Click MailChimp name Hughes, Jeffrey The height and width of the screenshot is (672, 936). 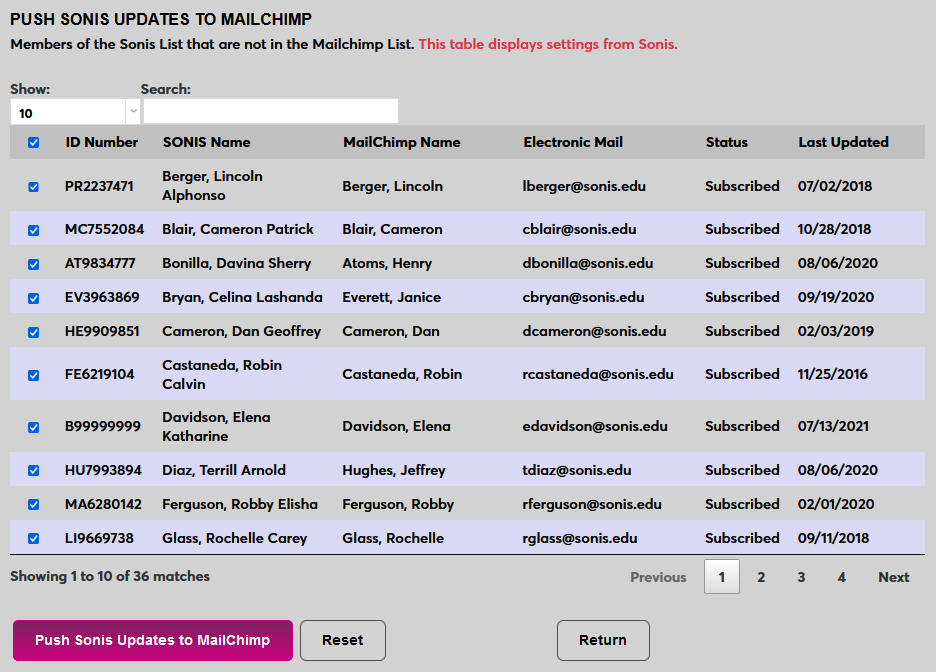click(x=394, y=470)
